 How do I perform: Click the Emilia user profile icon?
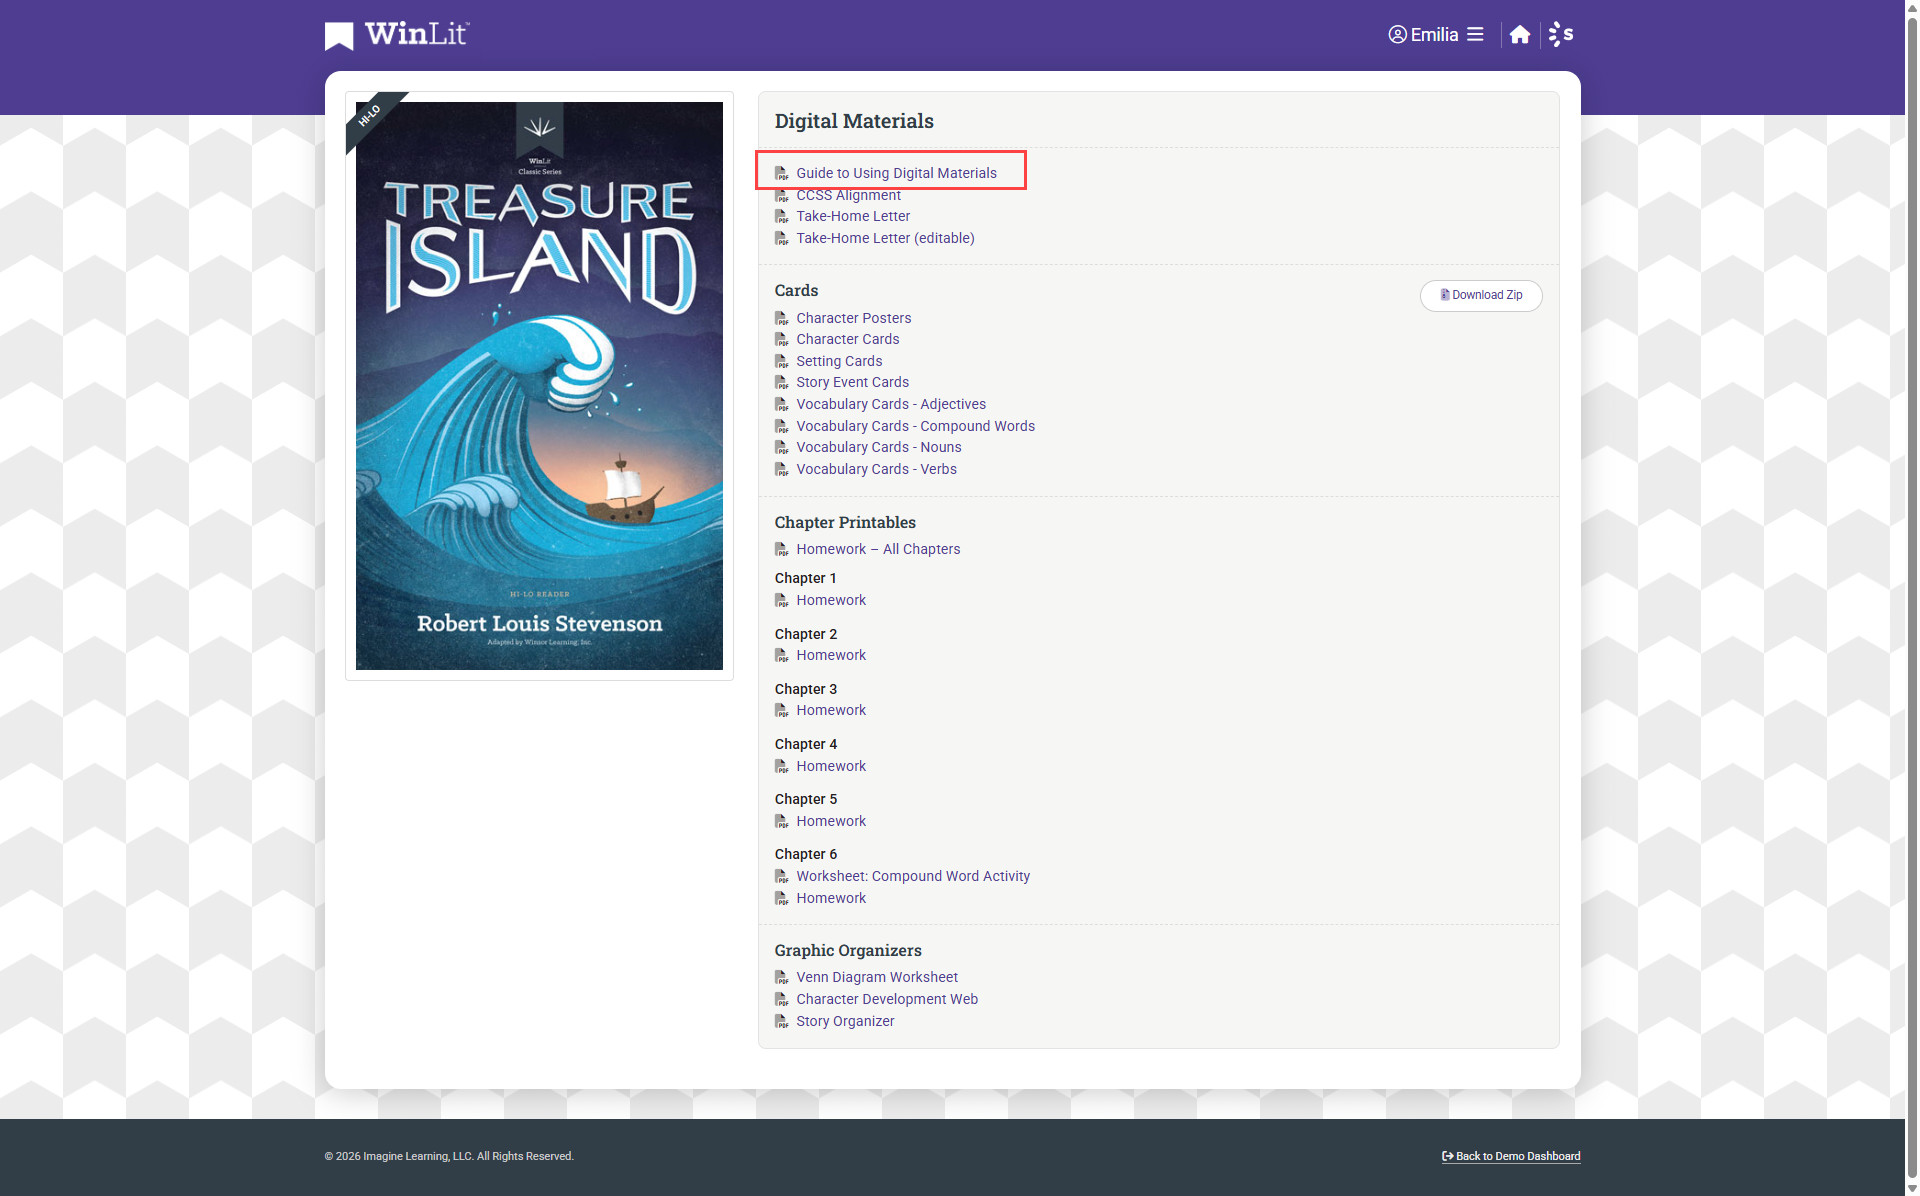click(1397, 35)
